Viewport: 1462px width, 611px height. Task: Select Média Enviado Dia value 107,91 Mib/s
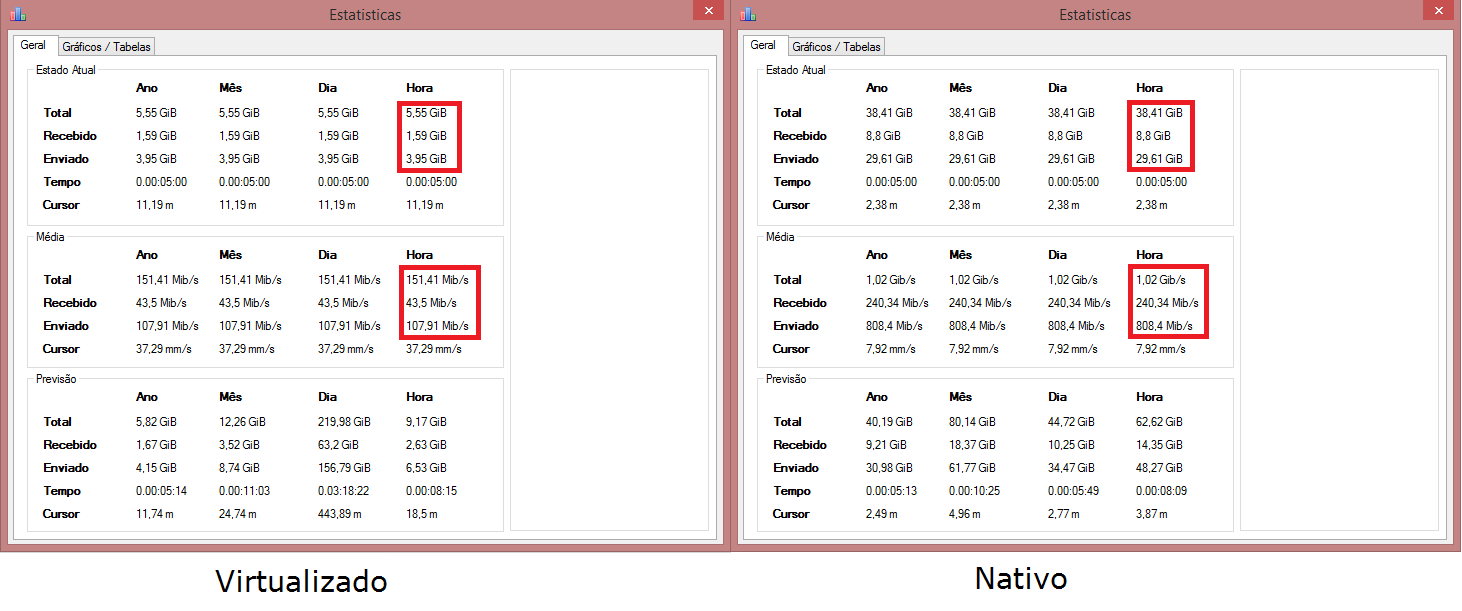point(349,326)
